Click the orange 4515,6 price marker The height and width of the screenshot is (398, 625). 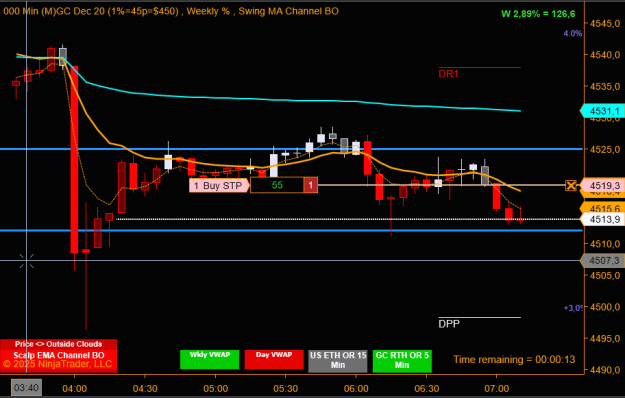(x=602, y=208)
